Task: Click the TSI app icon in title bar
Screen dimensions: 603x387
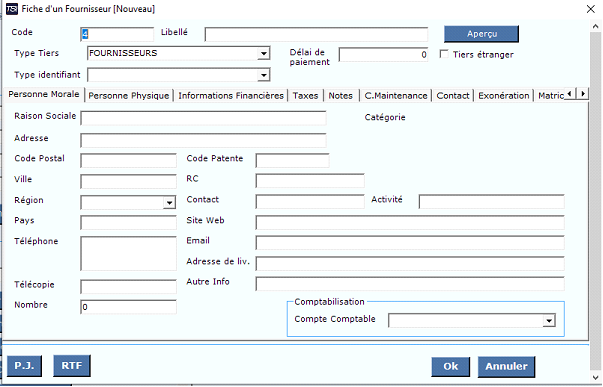Action: pyautogui.click(x=12, y=9)
